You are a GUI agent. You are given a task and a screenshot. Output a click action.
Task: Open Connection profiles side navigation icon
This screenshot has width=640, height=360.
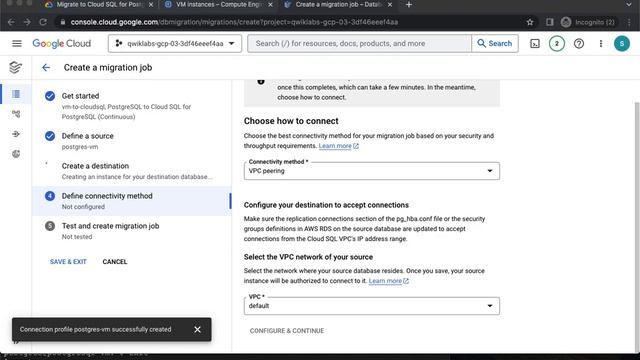pyautogui.click(x=16, y=114)
